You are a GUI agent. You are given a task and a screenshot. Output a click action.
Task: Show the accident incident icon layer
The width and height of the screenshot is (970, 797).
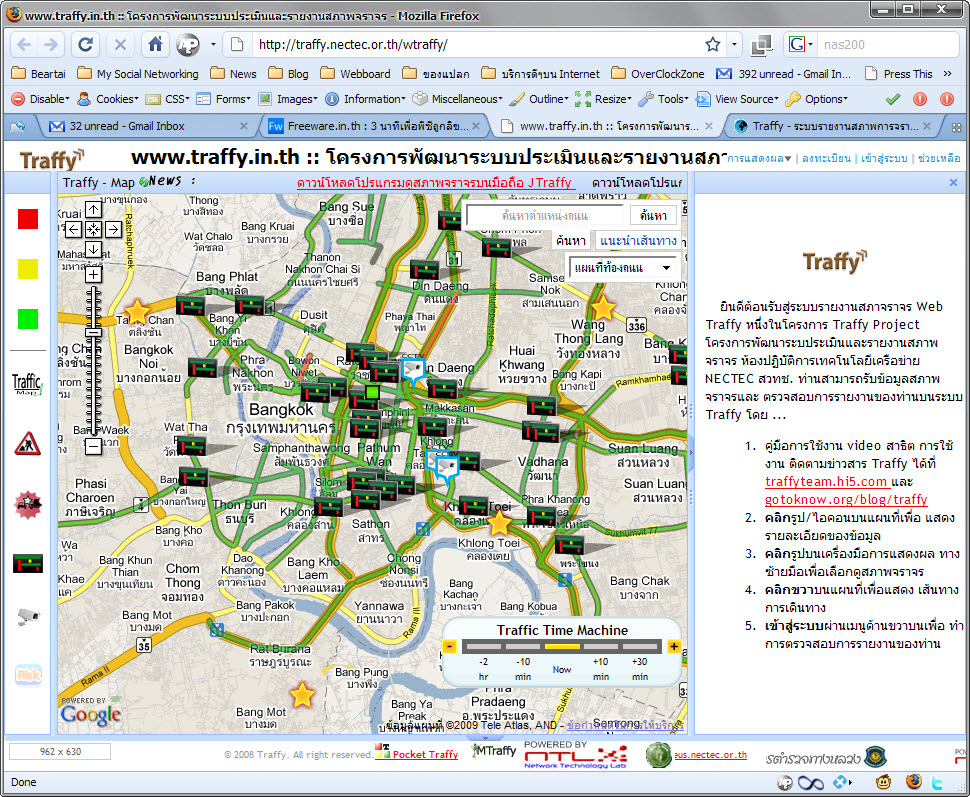28,504
